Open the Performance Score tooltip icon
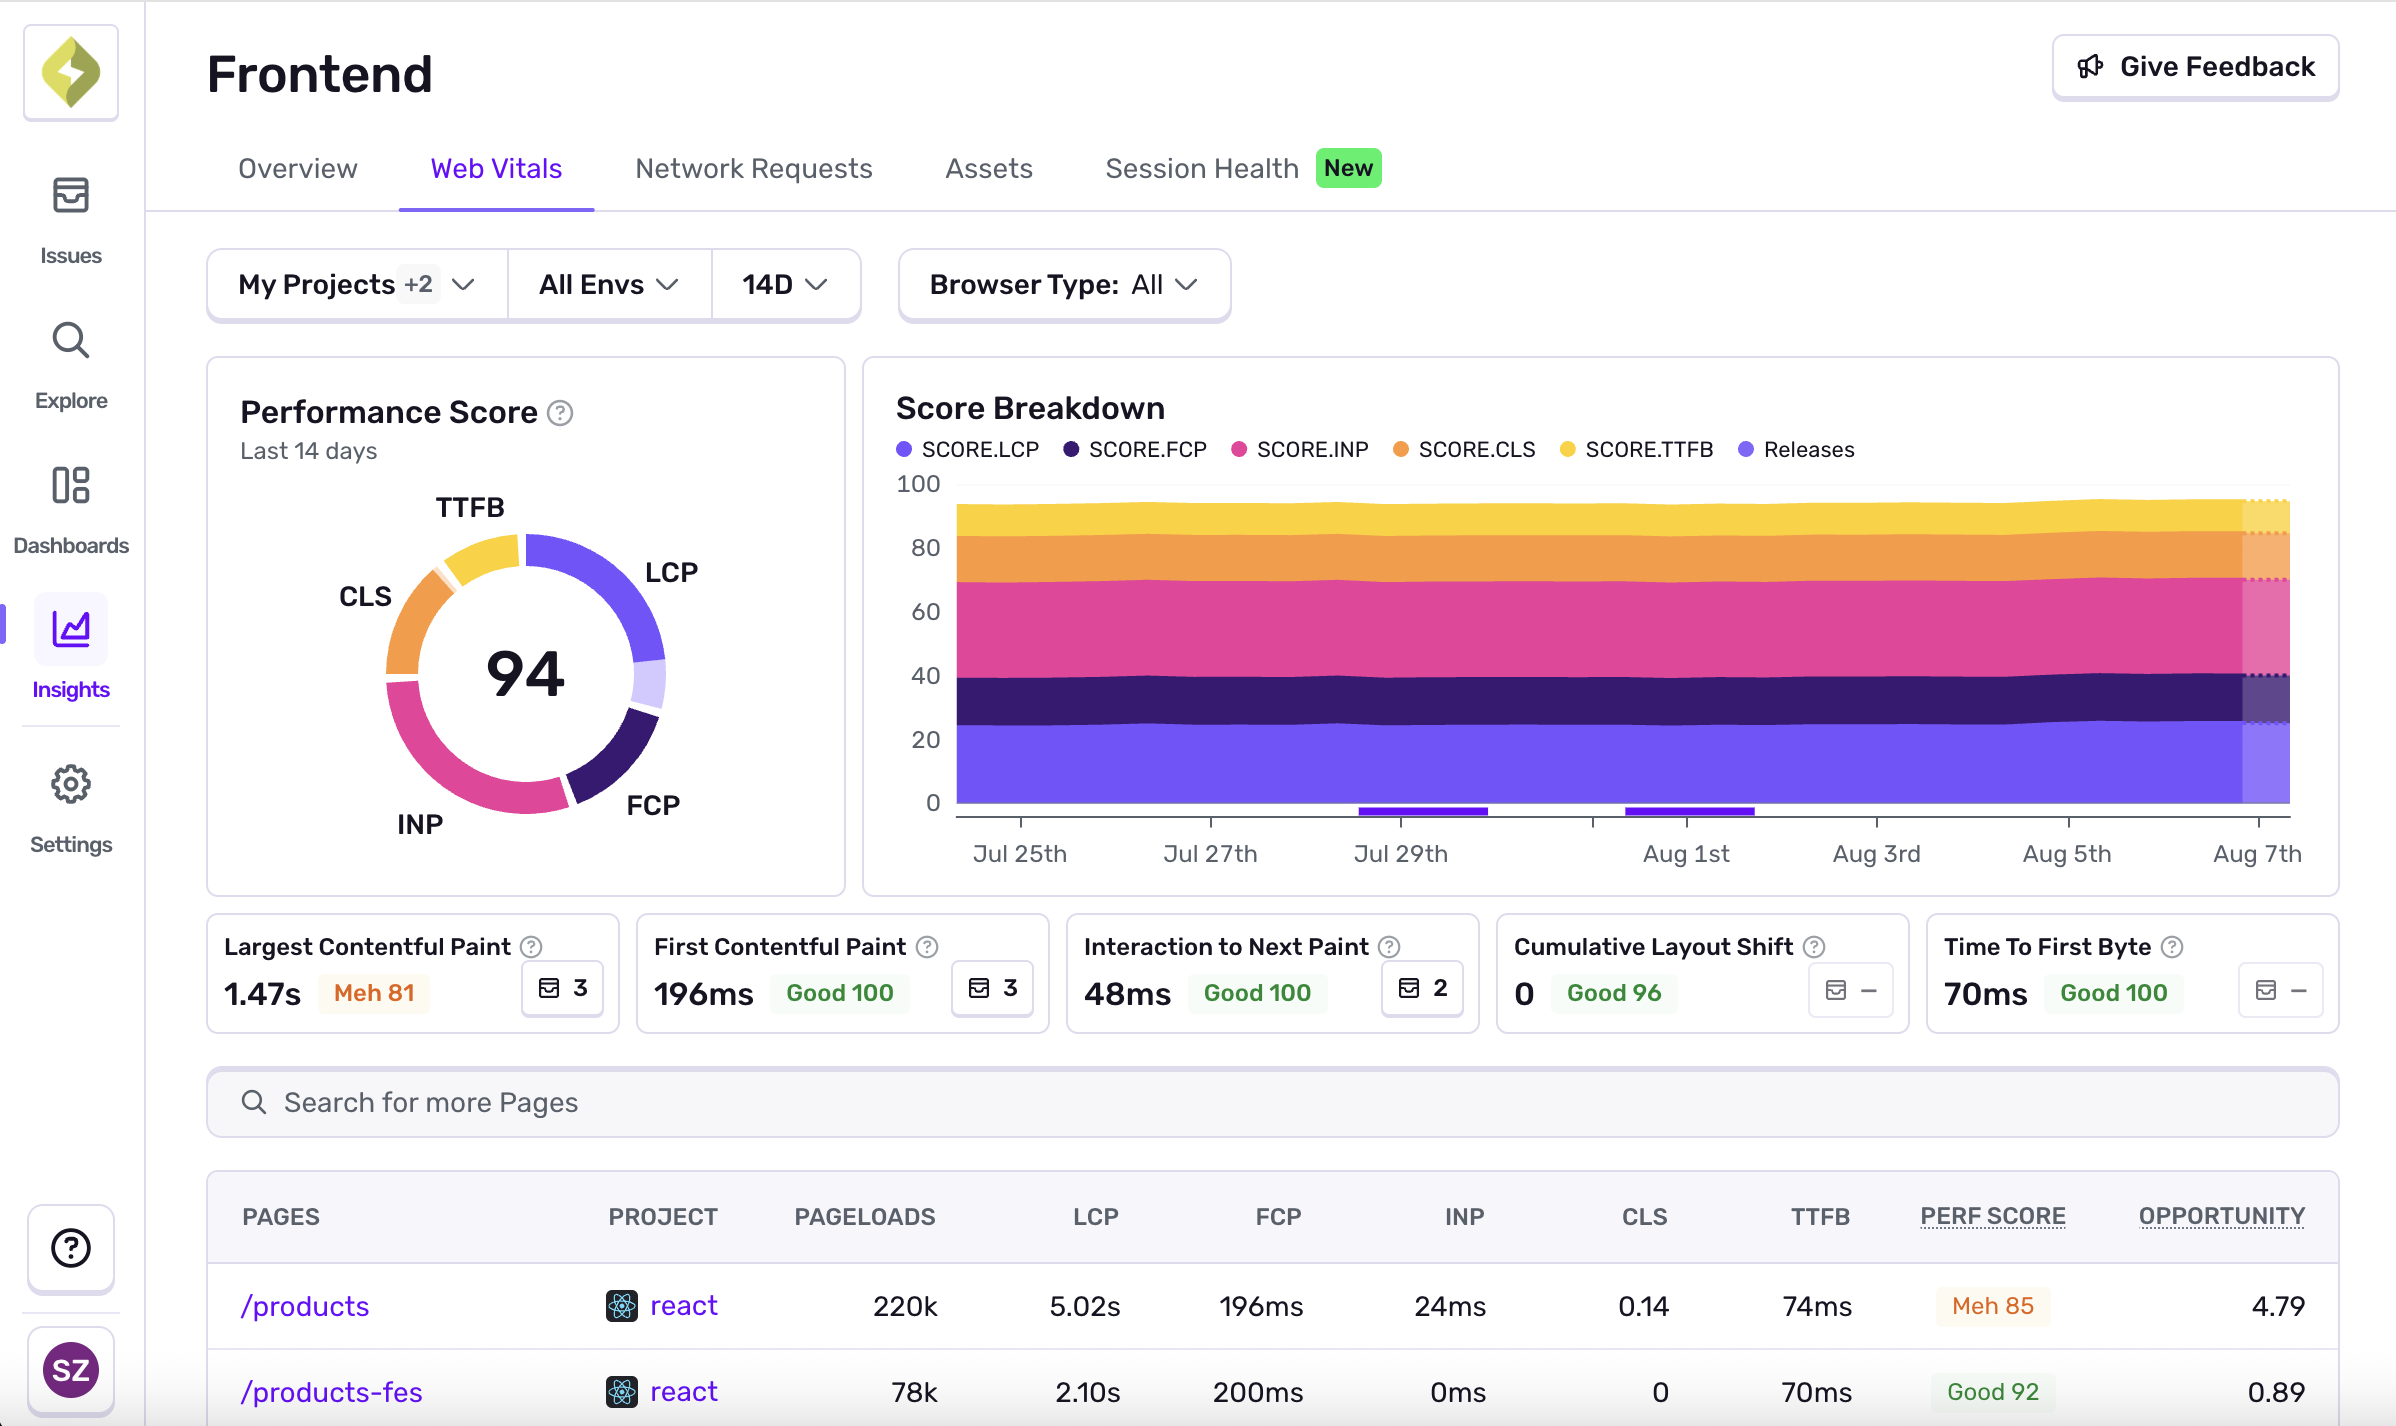The height and width of the screenshot is (1426, 2396). click(x=559, y=412)
